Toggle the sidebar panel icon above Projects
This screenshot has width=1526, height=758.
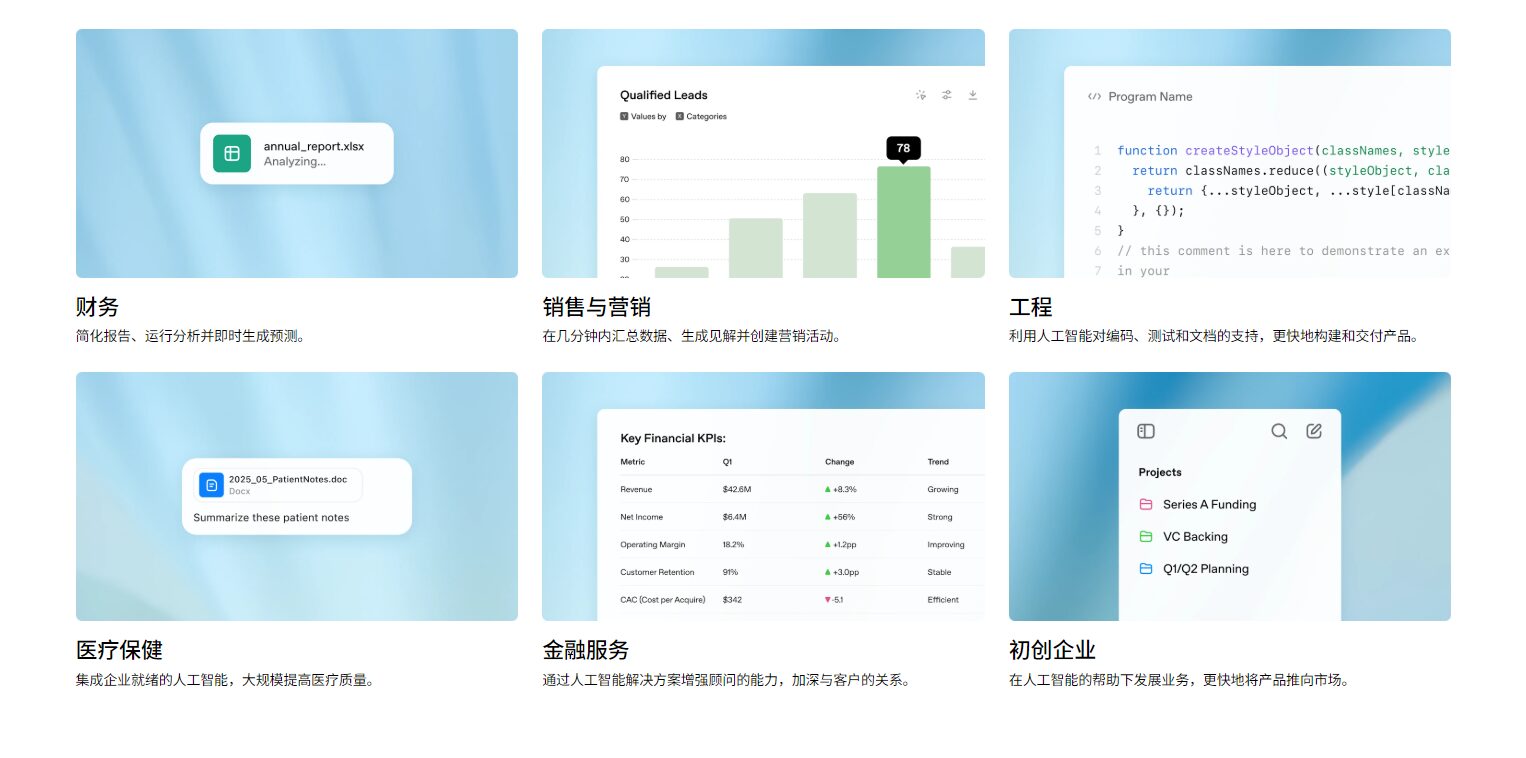(x=1146, y=431)
